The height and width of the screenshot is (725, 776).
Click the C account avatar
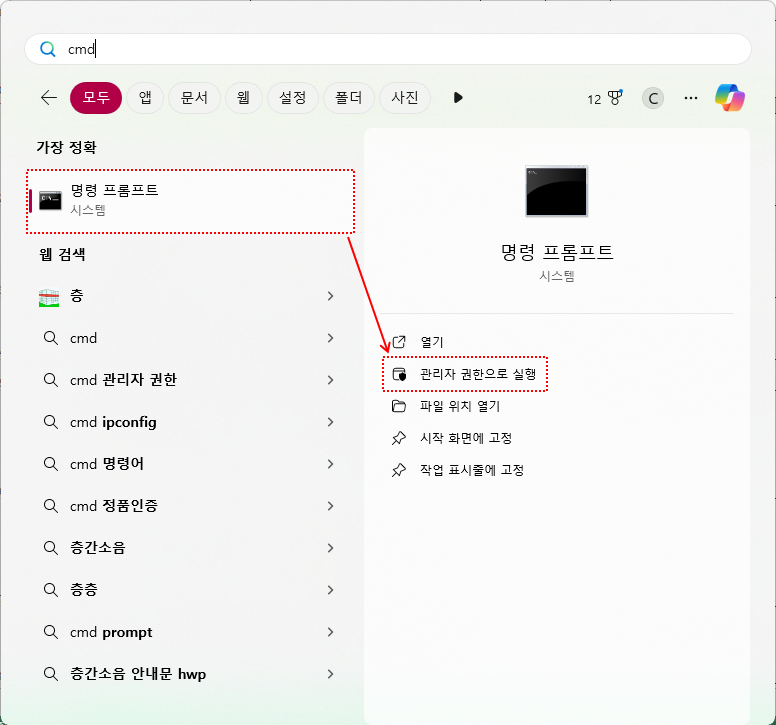coord(653,98)
